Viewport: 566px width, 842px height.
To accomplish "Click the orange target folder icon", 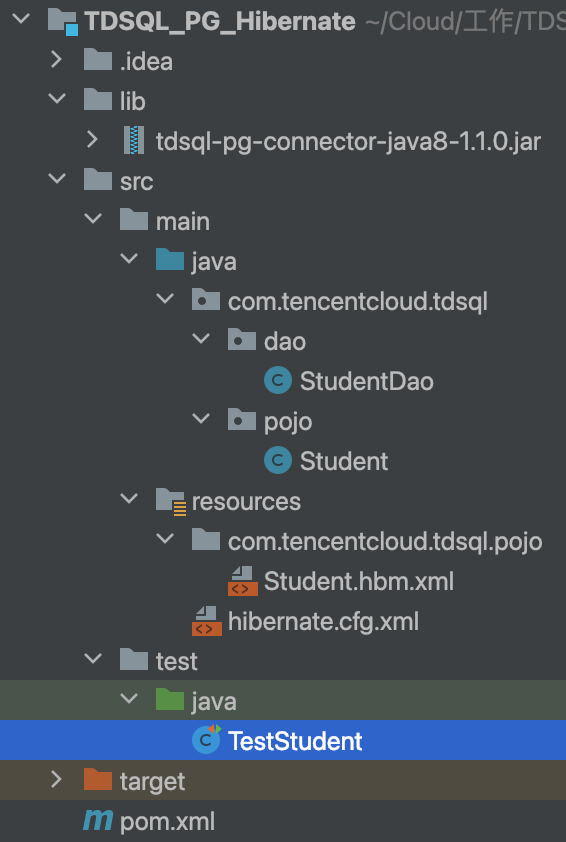I will 98,780.
